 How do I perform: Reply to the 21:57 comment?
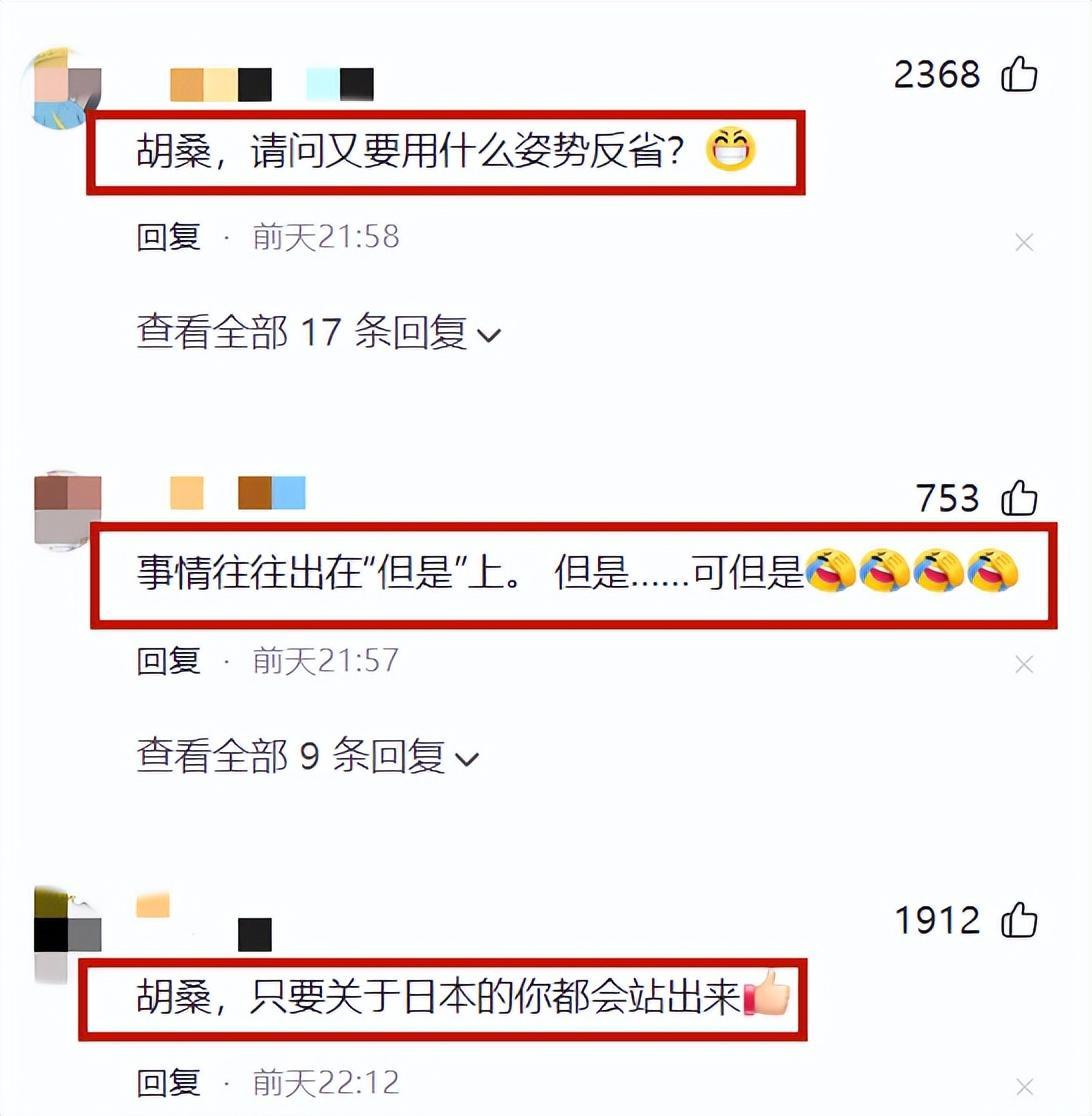pyautogui.click(x=168, y=660)
